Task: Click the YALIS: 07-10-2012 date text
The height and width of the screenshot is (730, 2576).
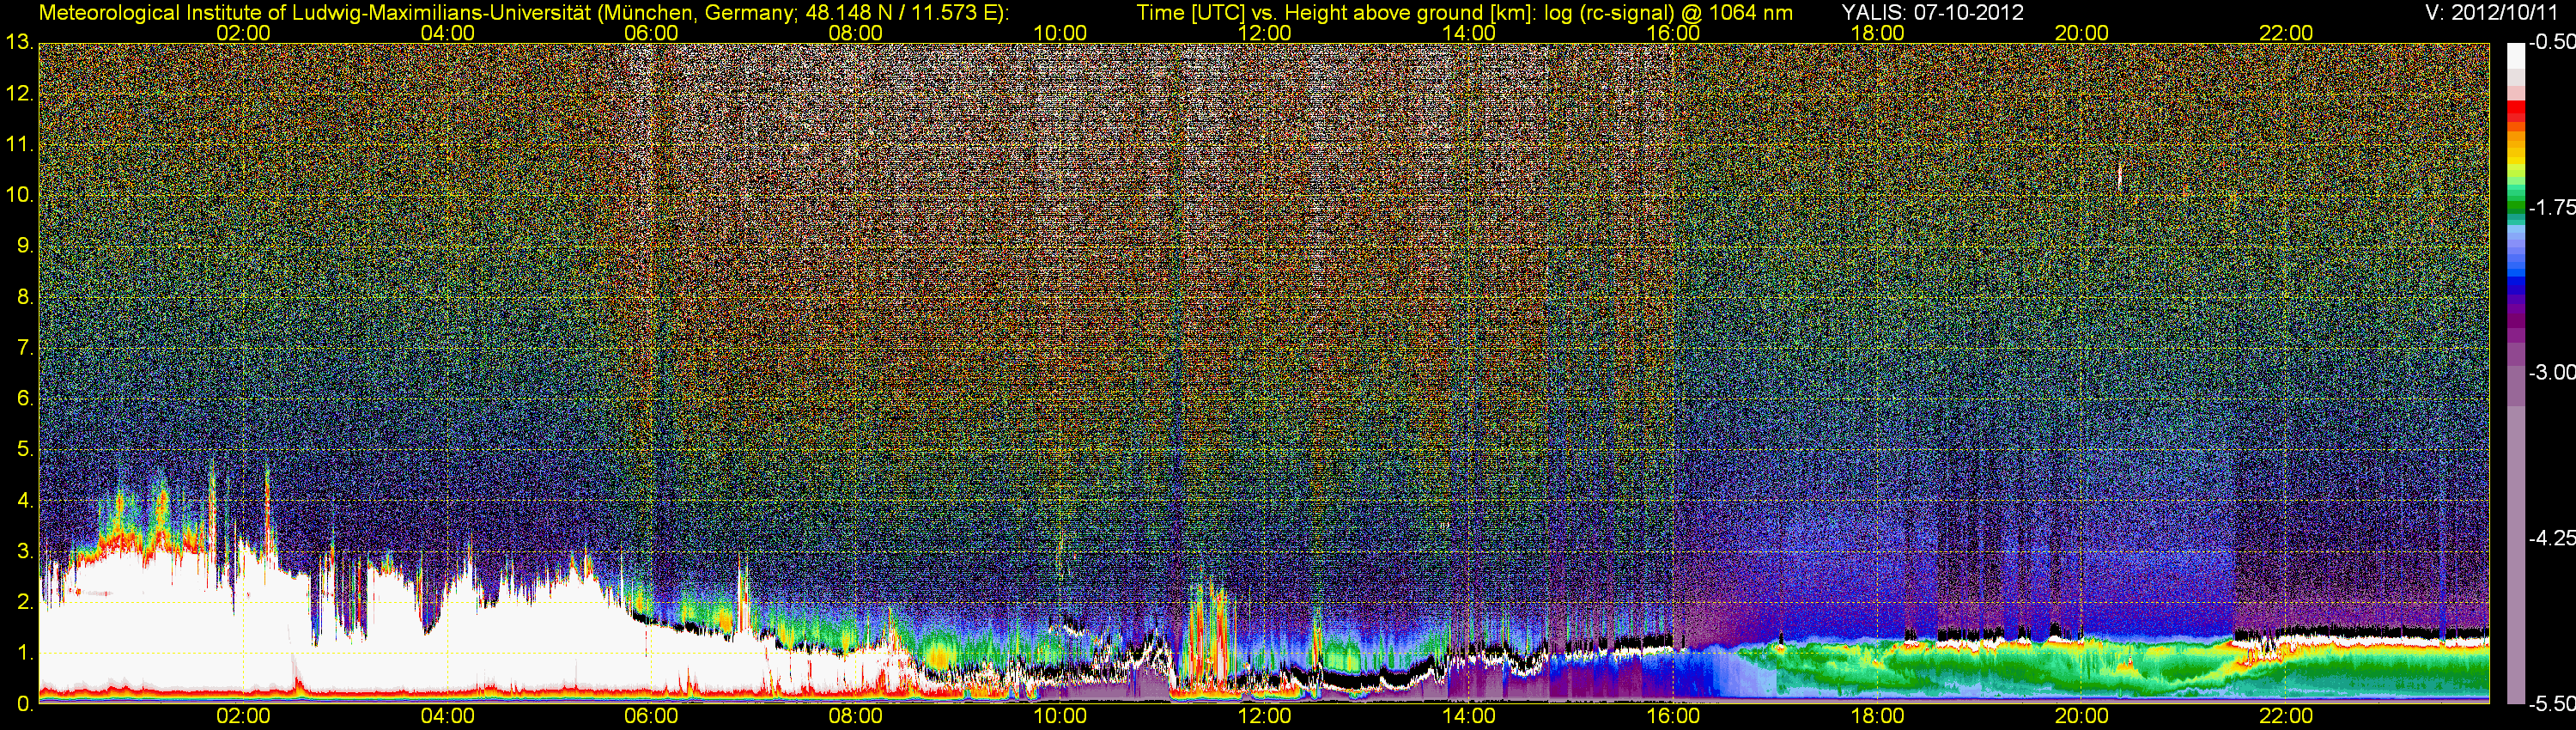Action: [x=1932, y=13]
